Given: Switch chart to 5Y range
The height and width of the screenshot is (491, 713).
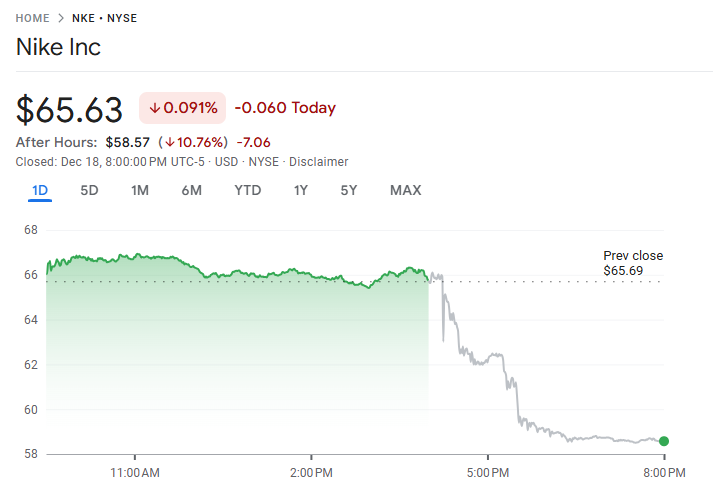Looking at the screenshot, I should pos(348,190).
